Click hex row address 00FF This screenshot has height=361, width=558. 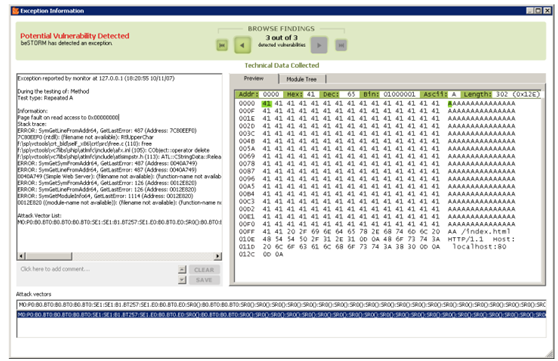(247, 231)
